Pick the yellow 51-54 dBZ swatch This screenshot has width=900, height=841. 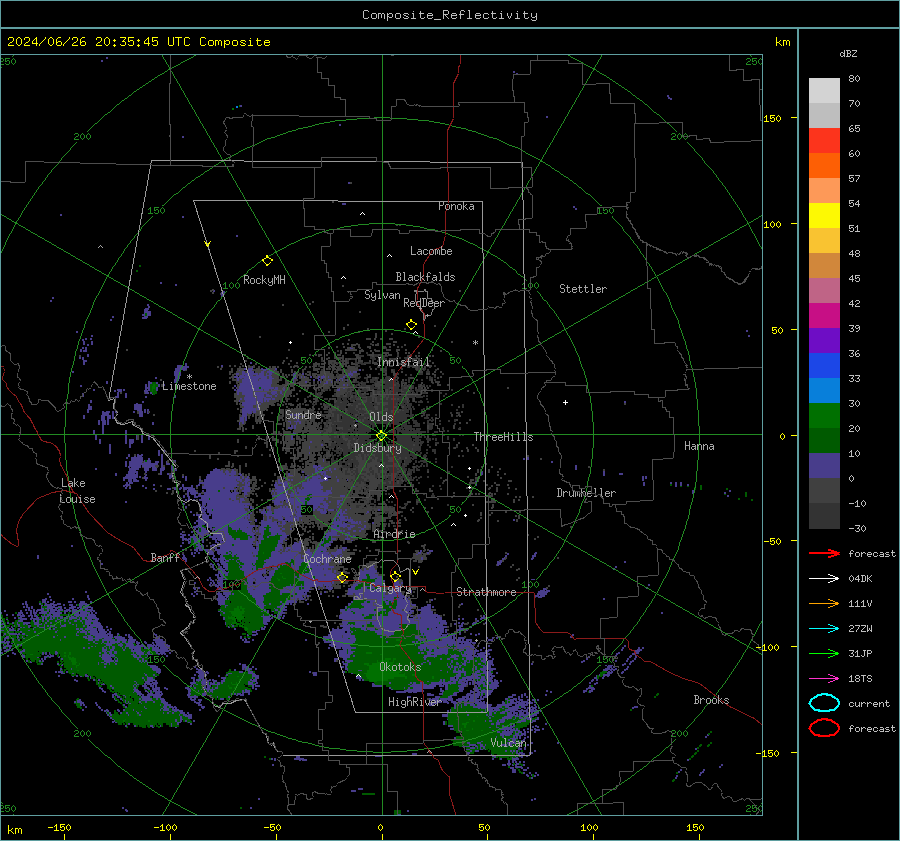[824, 215]
